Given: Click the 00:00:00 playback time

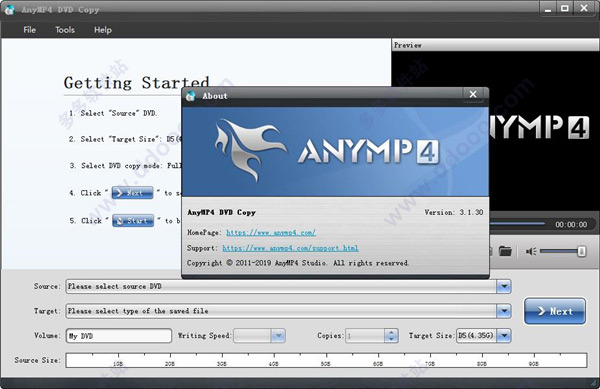Looking at the screenshot, I should tap(571, 225).
